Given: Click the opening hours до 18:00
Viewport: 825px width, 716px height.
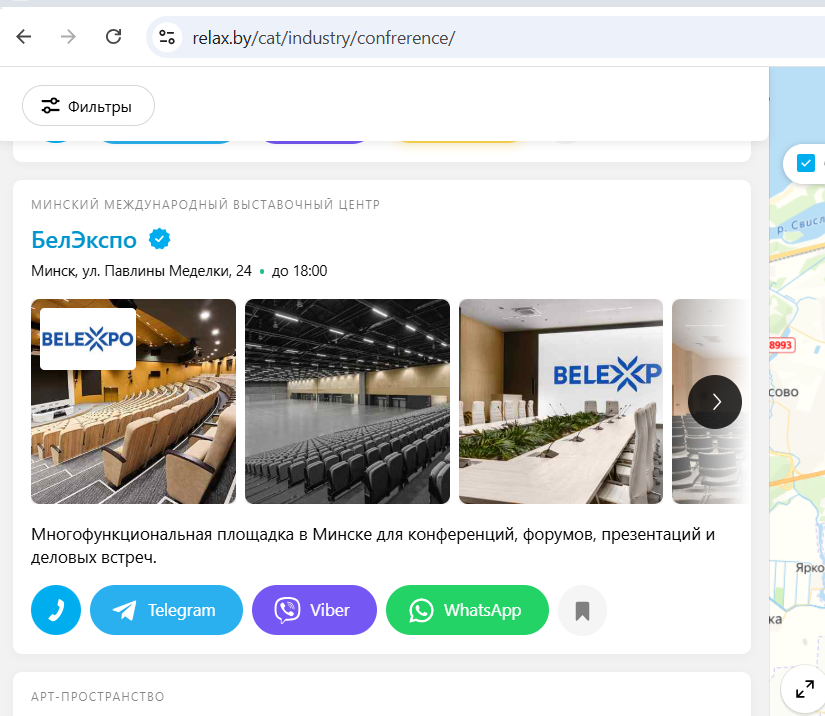Looking at the screenshot, I should point(299,271).
